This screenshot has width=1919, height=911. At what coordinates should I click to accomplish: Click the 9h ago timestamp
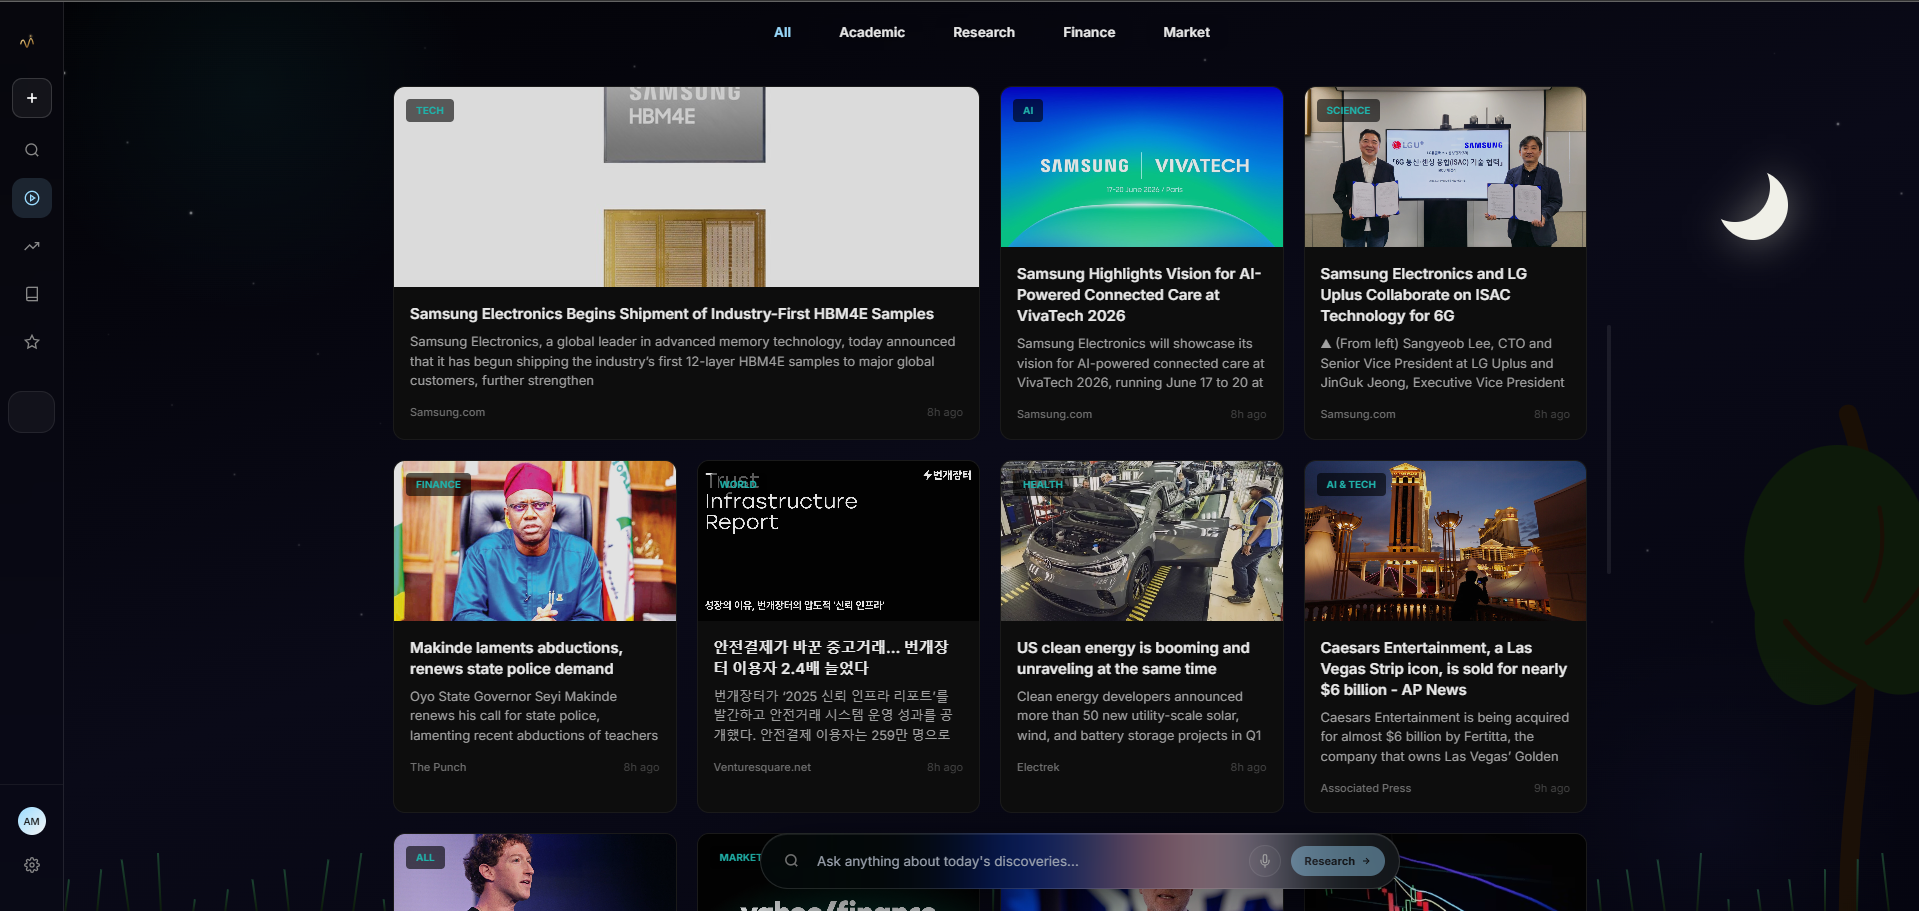point(1552,788)
